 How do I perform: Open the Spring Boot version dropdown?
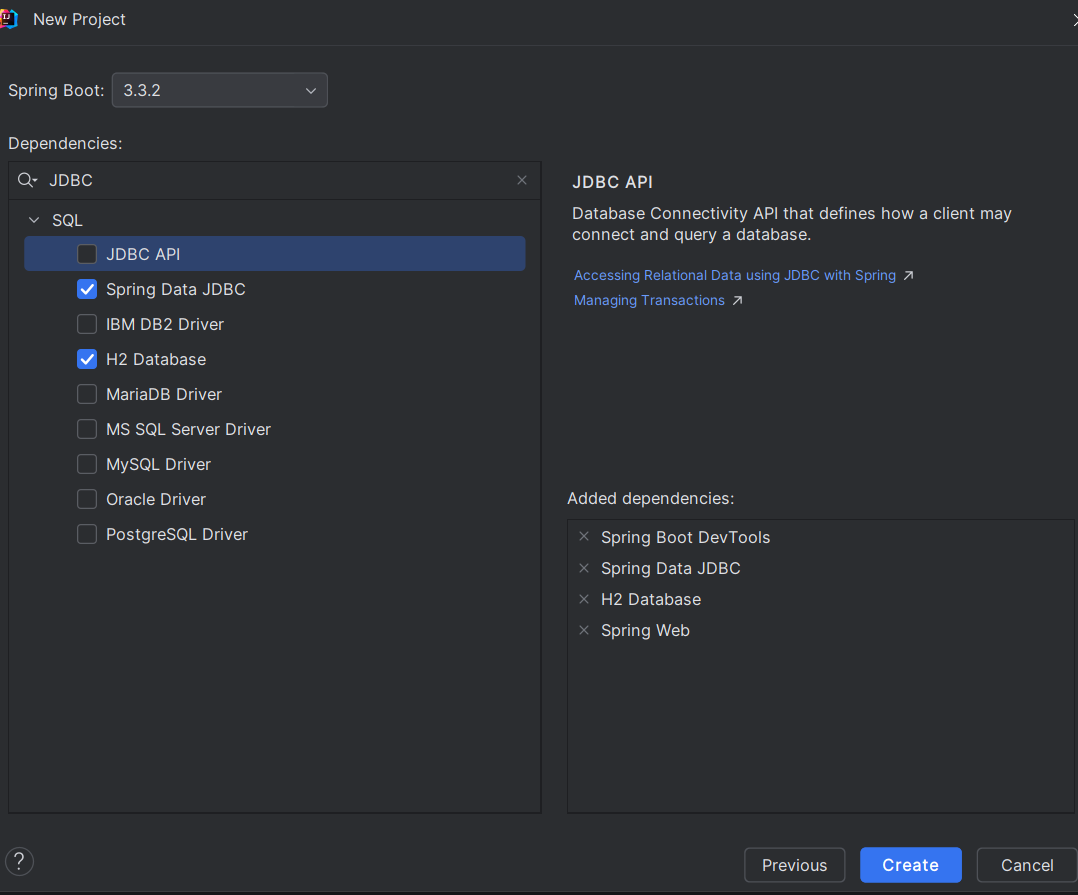(219, 90)
